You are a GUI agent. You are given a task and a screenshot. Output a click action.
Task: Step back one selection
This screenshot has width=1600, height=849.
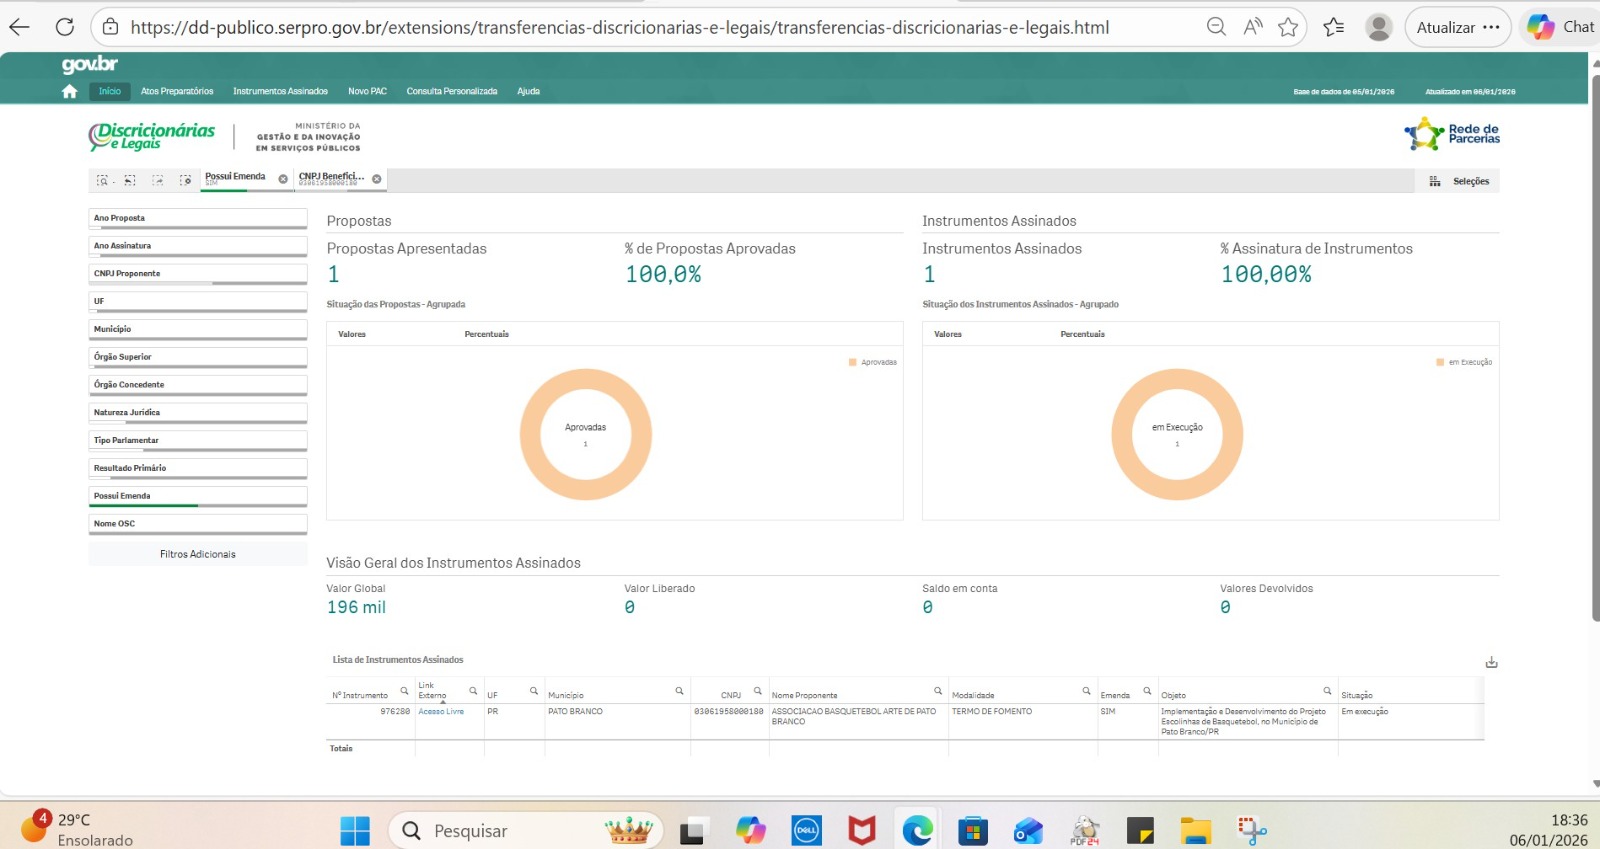point(130,181)
